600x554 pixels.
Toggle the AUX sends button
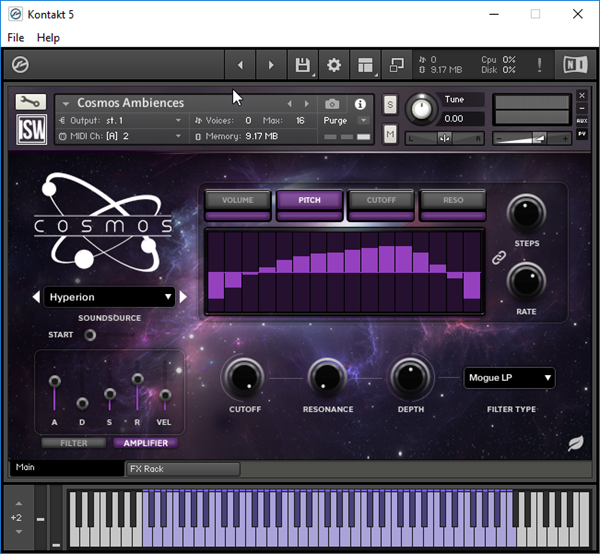[582, 121]
